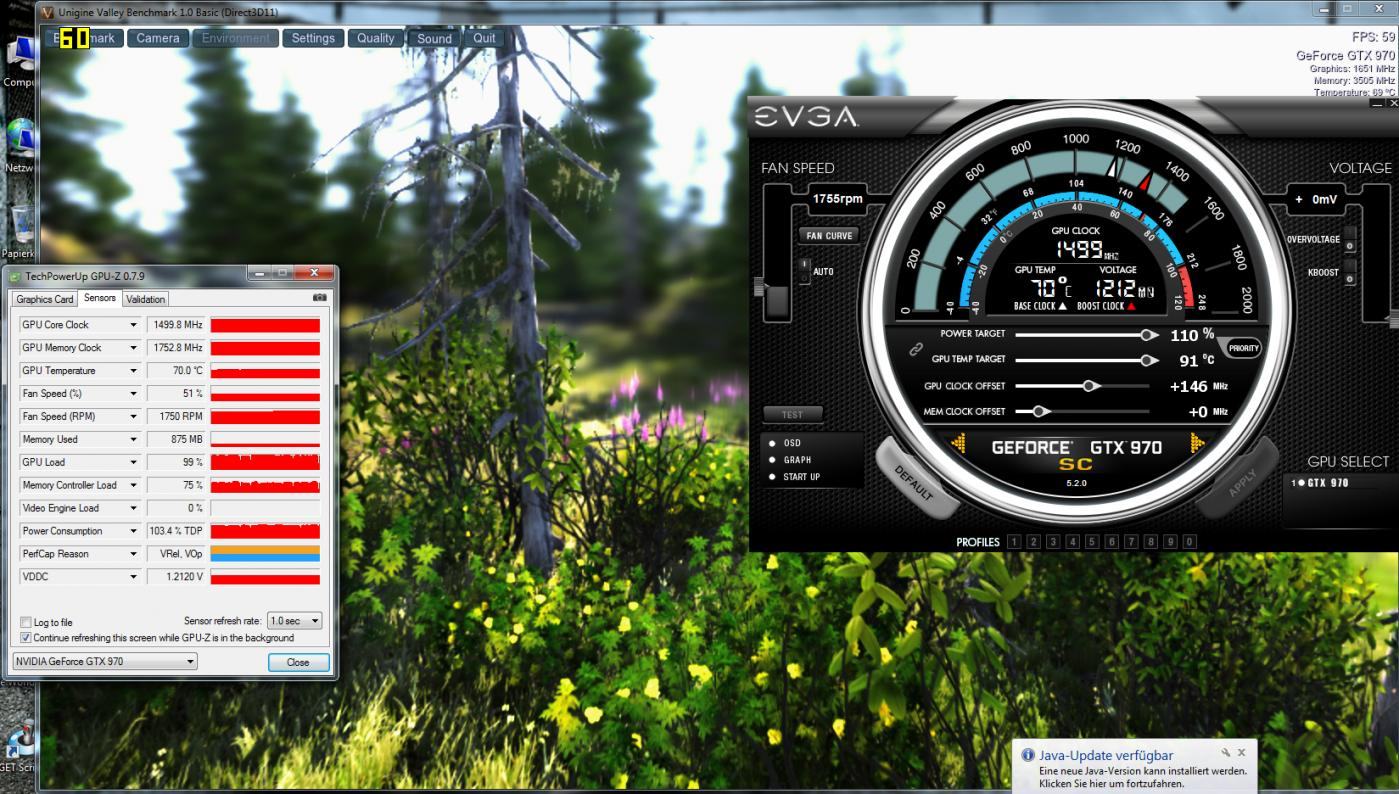Image resolution: width=1399 pixels, height=794 pixels.
Task: Select EVGA profile slot 9
Action: [1170, 542]
